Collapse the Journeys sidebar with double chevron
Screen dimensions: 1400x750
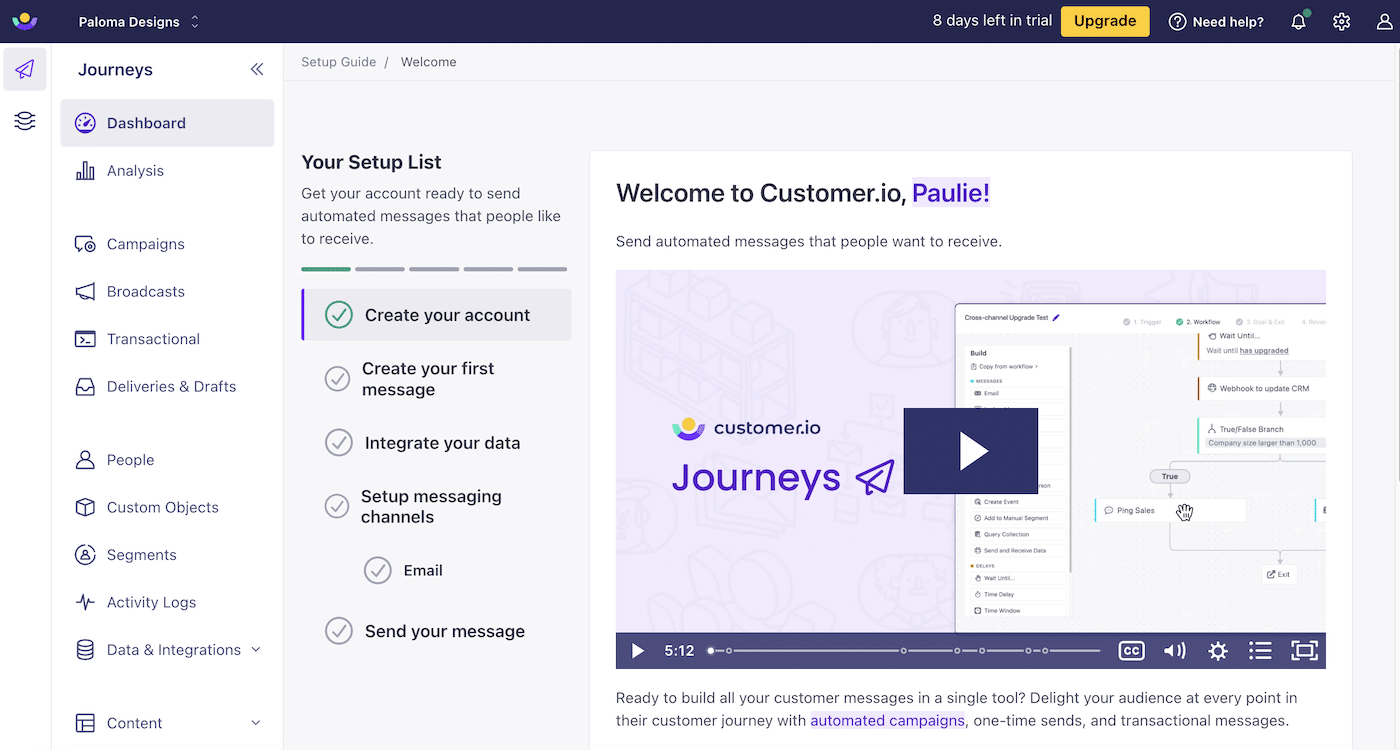(x=257, y=69)
